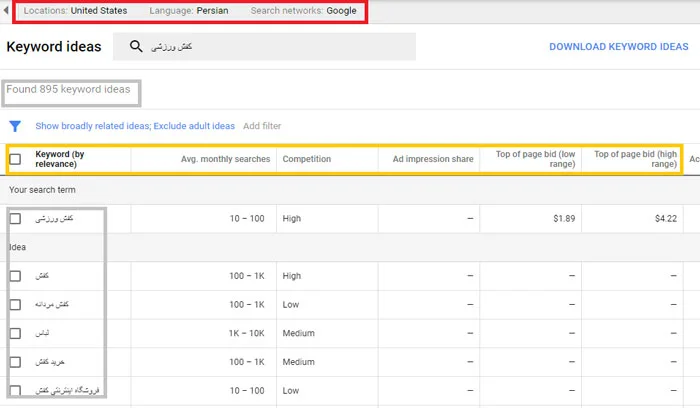The image size is (700, 408).
Task: Click the Your search term section label
Action: click(x=42, y=190)
